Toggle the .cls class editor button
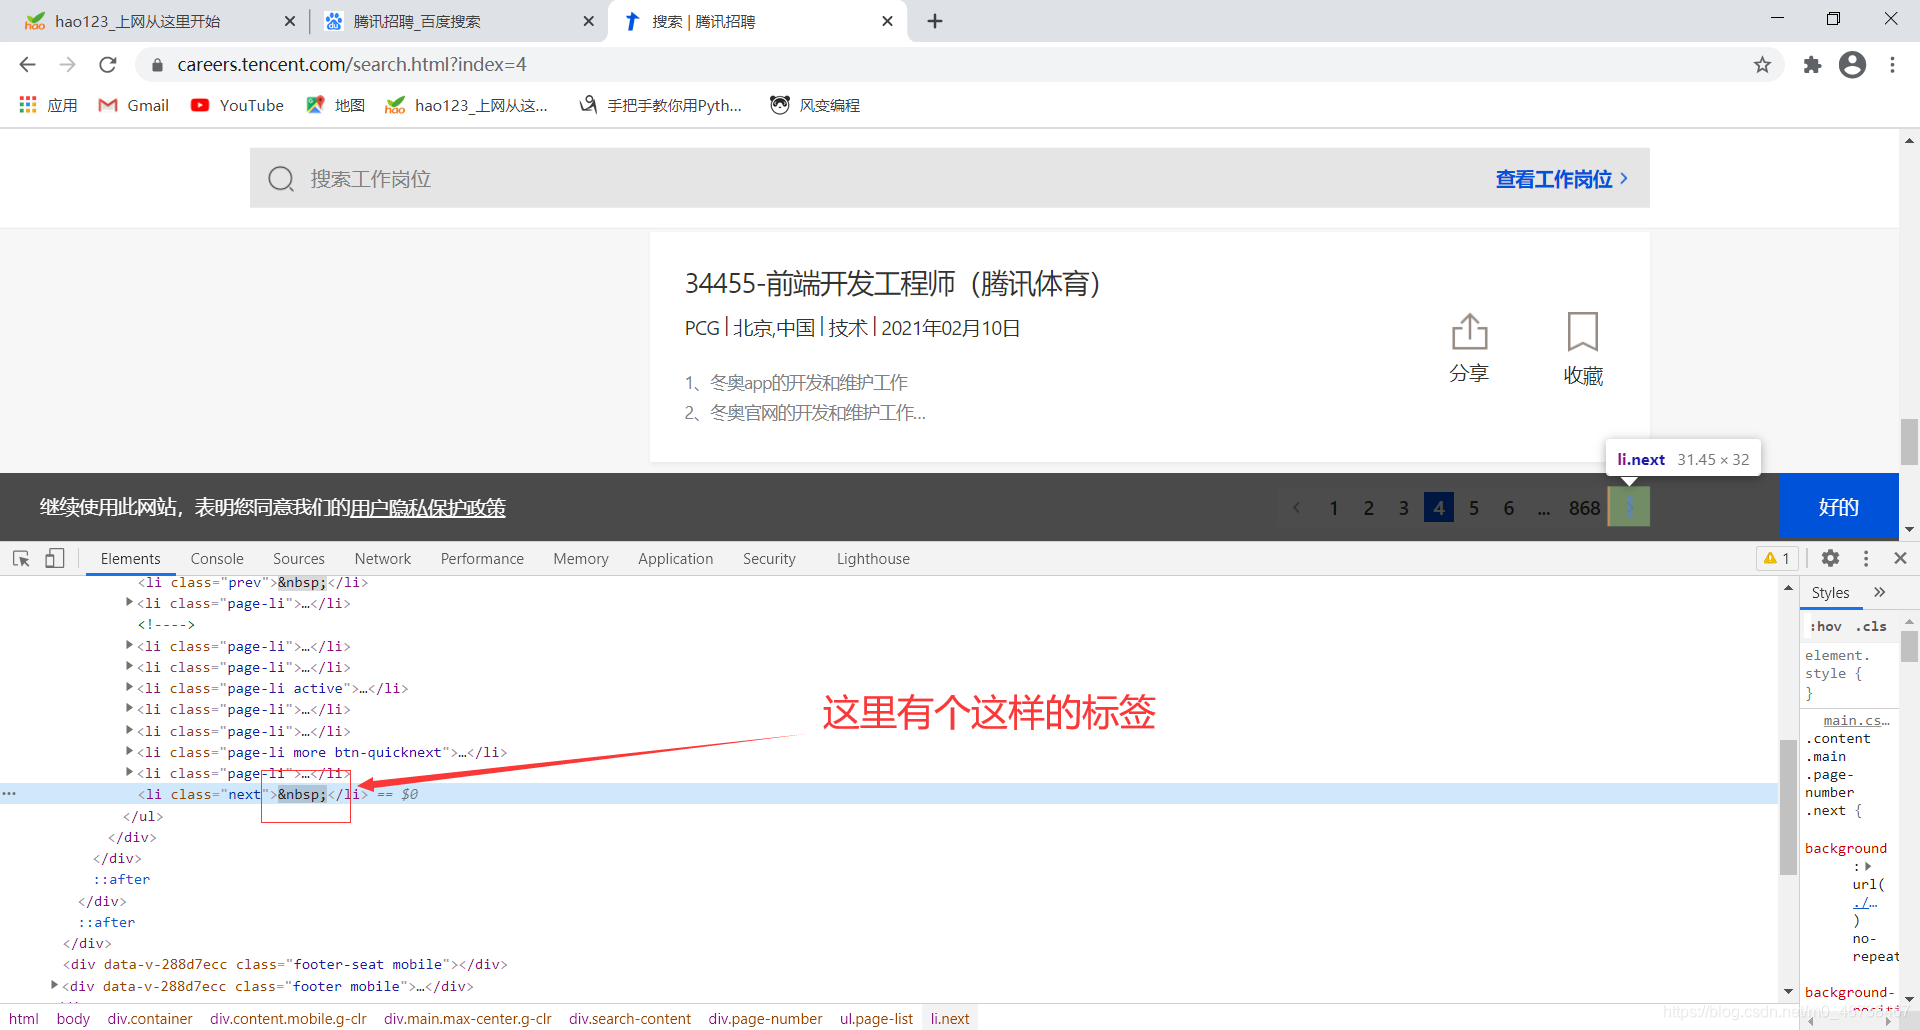This screenshot has width=1920, height=1030. (x=1871, y=626)
